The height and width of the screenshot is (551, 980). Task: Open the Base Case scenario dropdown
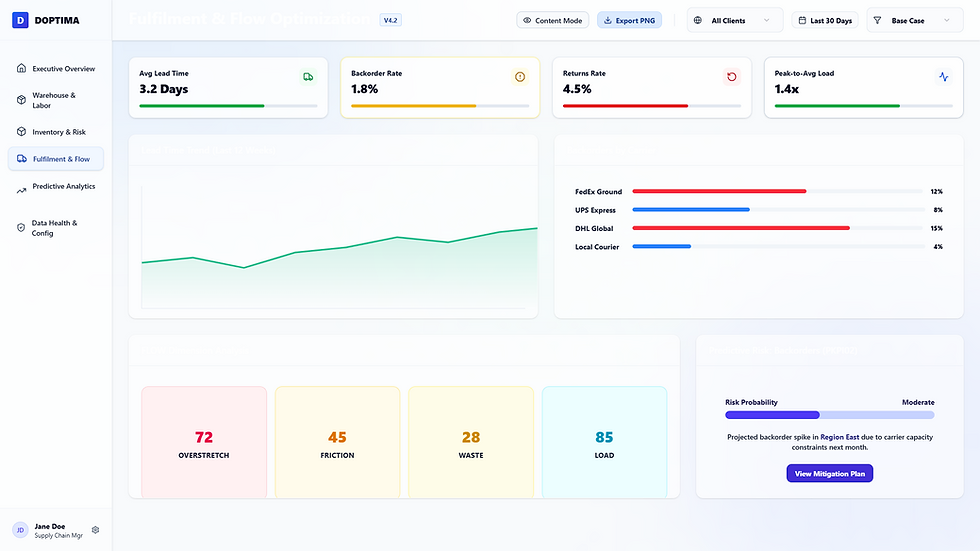[915, 21]
